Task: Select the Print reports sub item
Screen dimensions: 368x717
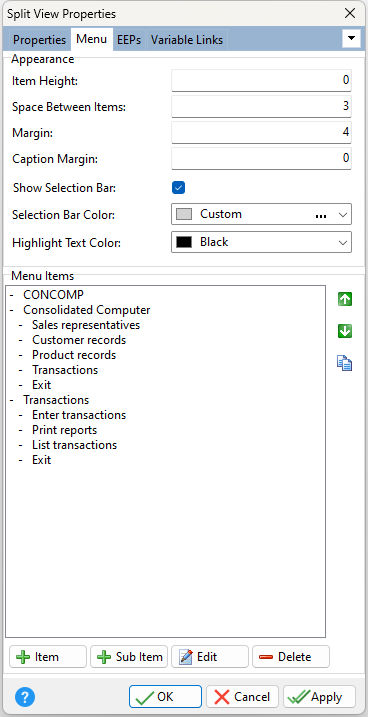Action: click(64, 430)
